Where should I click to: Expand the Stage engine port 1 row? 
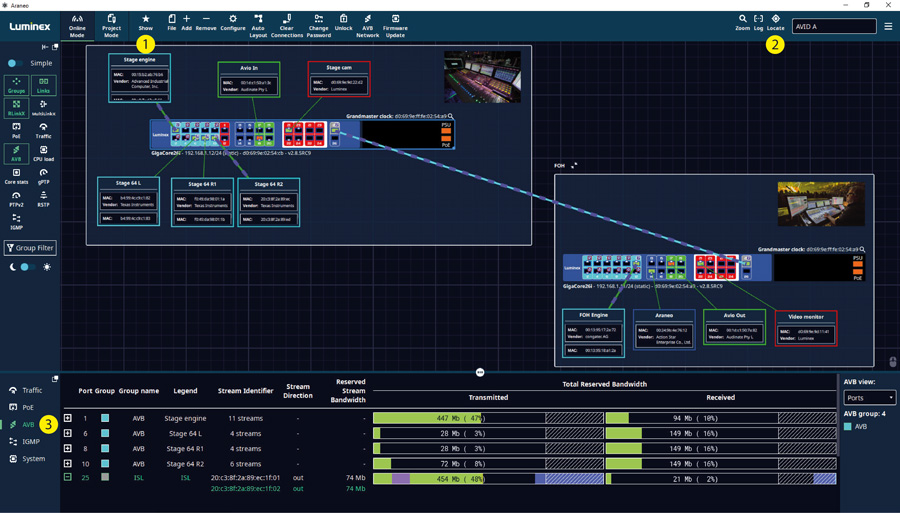[68, 418]
